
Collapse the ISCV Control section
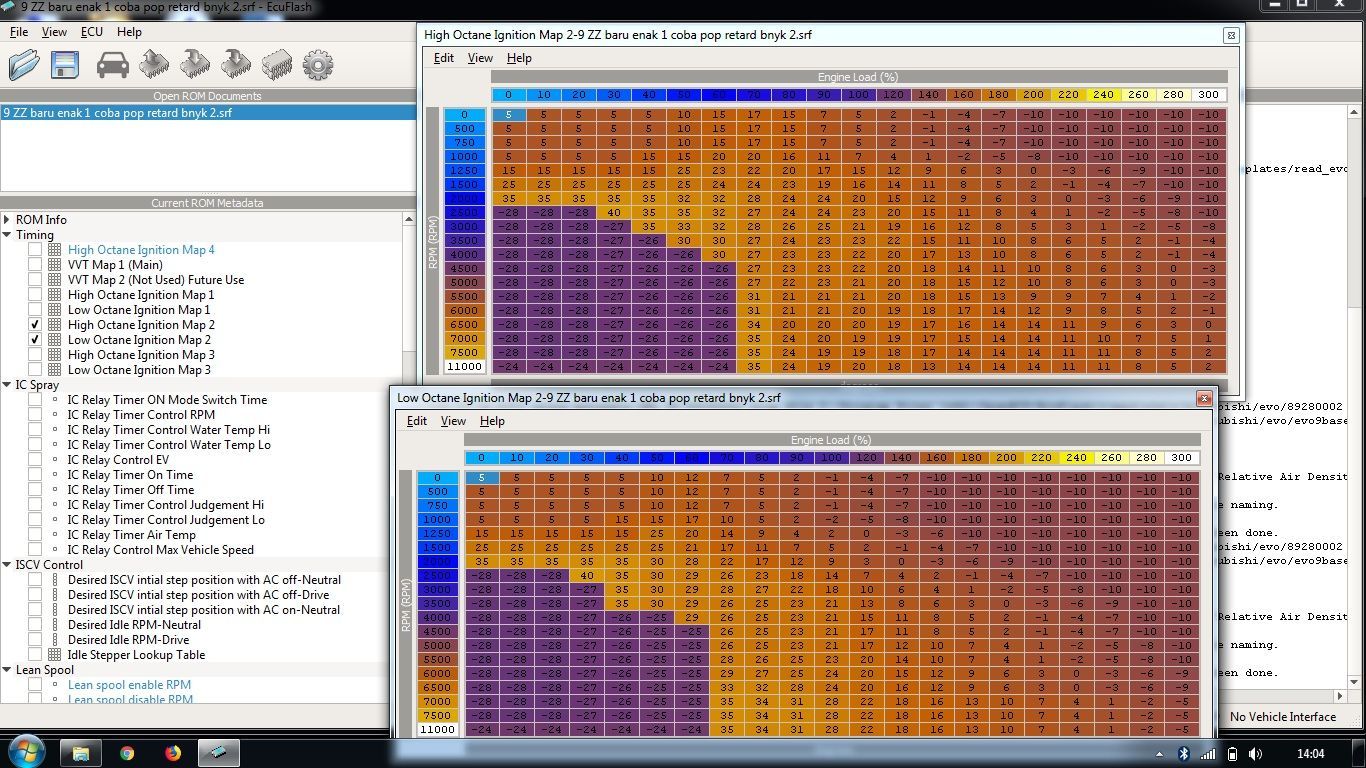[x=7, y=565]
